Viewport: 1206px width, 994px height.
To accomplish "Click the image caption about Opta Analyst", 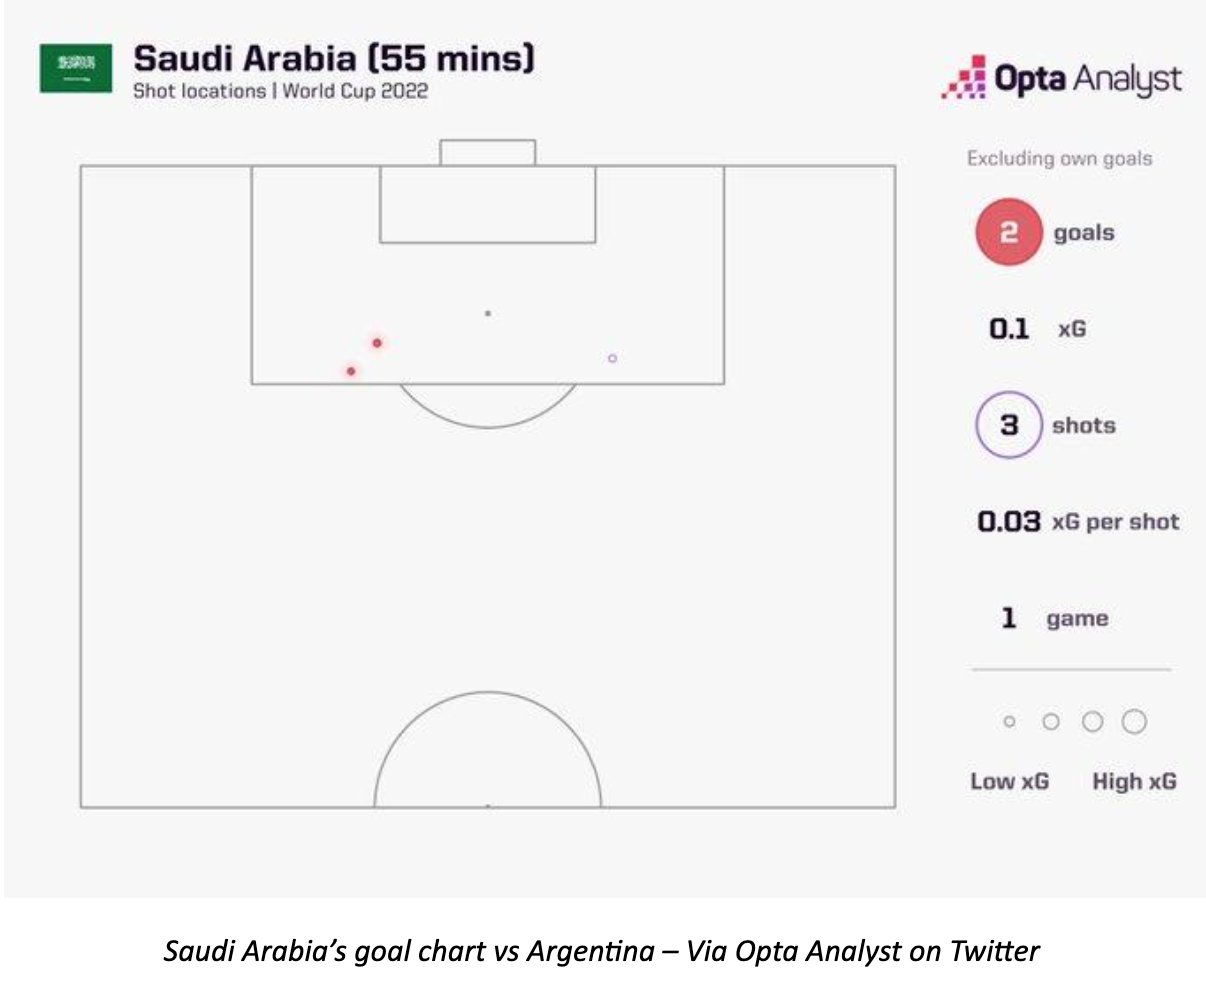I will point(602,951).
